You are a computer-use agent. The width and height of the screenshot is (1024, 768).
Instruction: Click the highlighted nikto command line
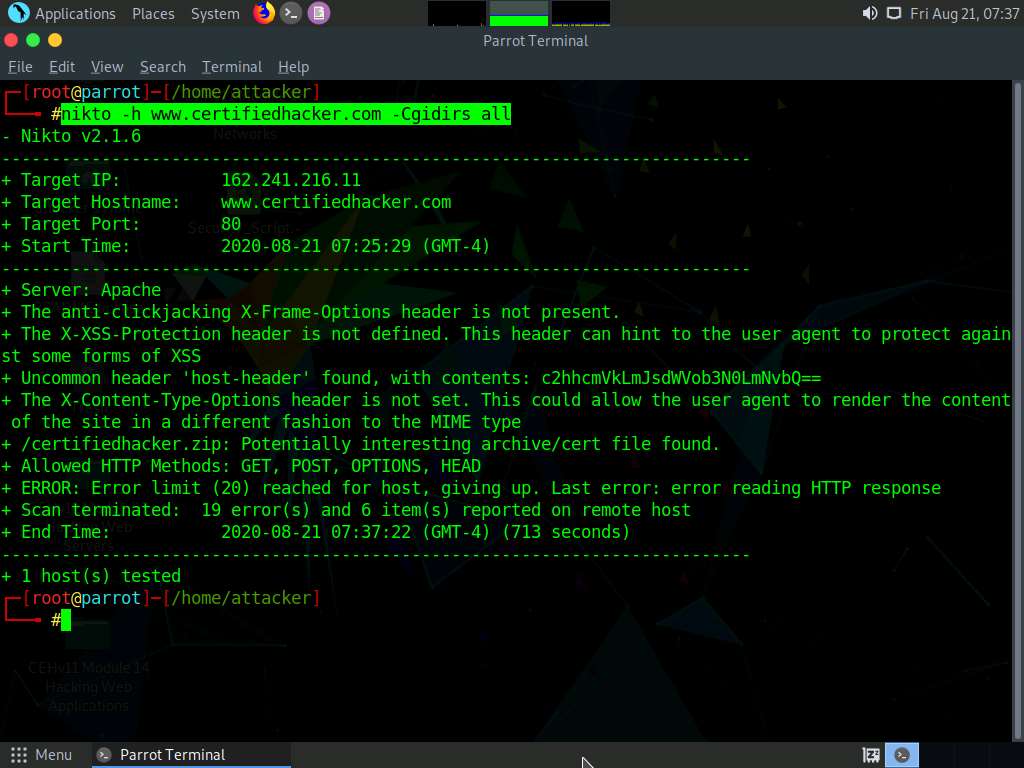tap(286, 114)
